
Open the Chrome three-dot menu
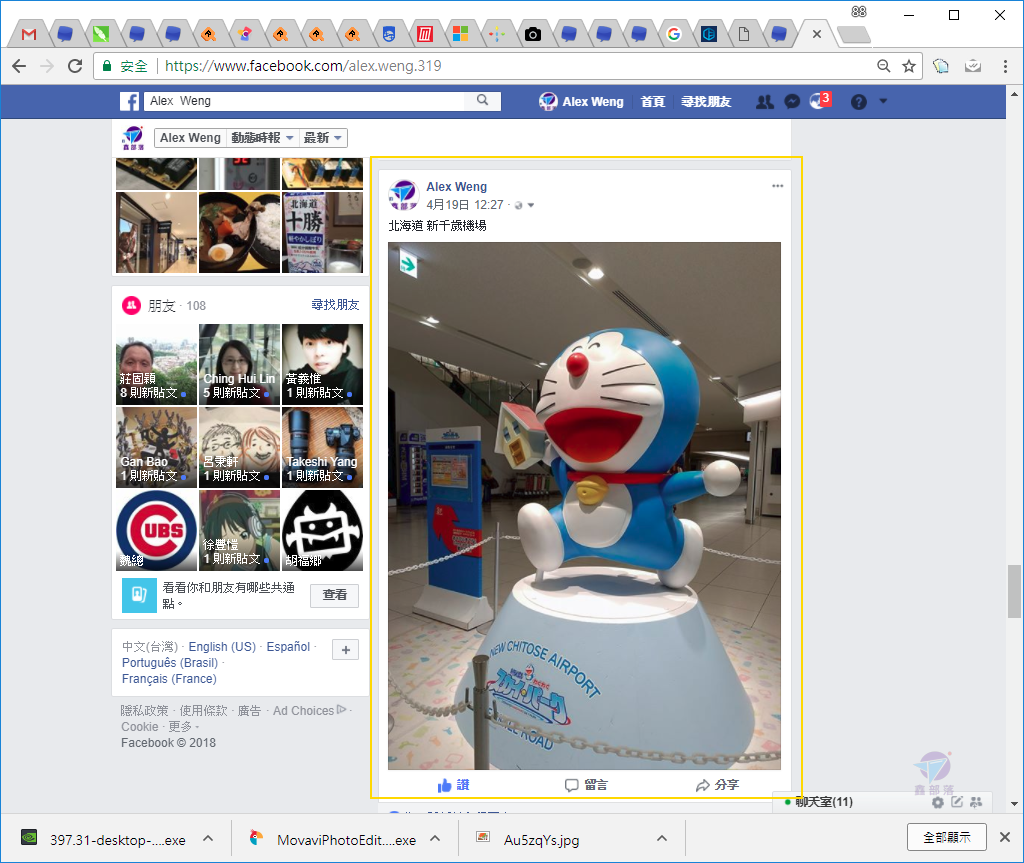tap(1005, 66)
